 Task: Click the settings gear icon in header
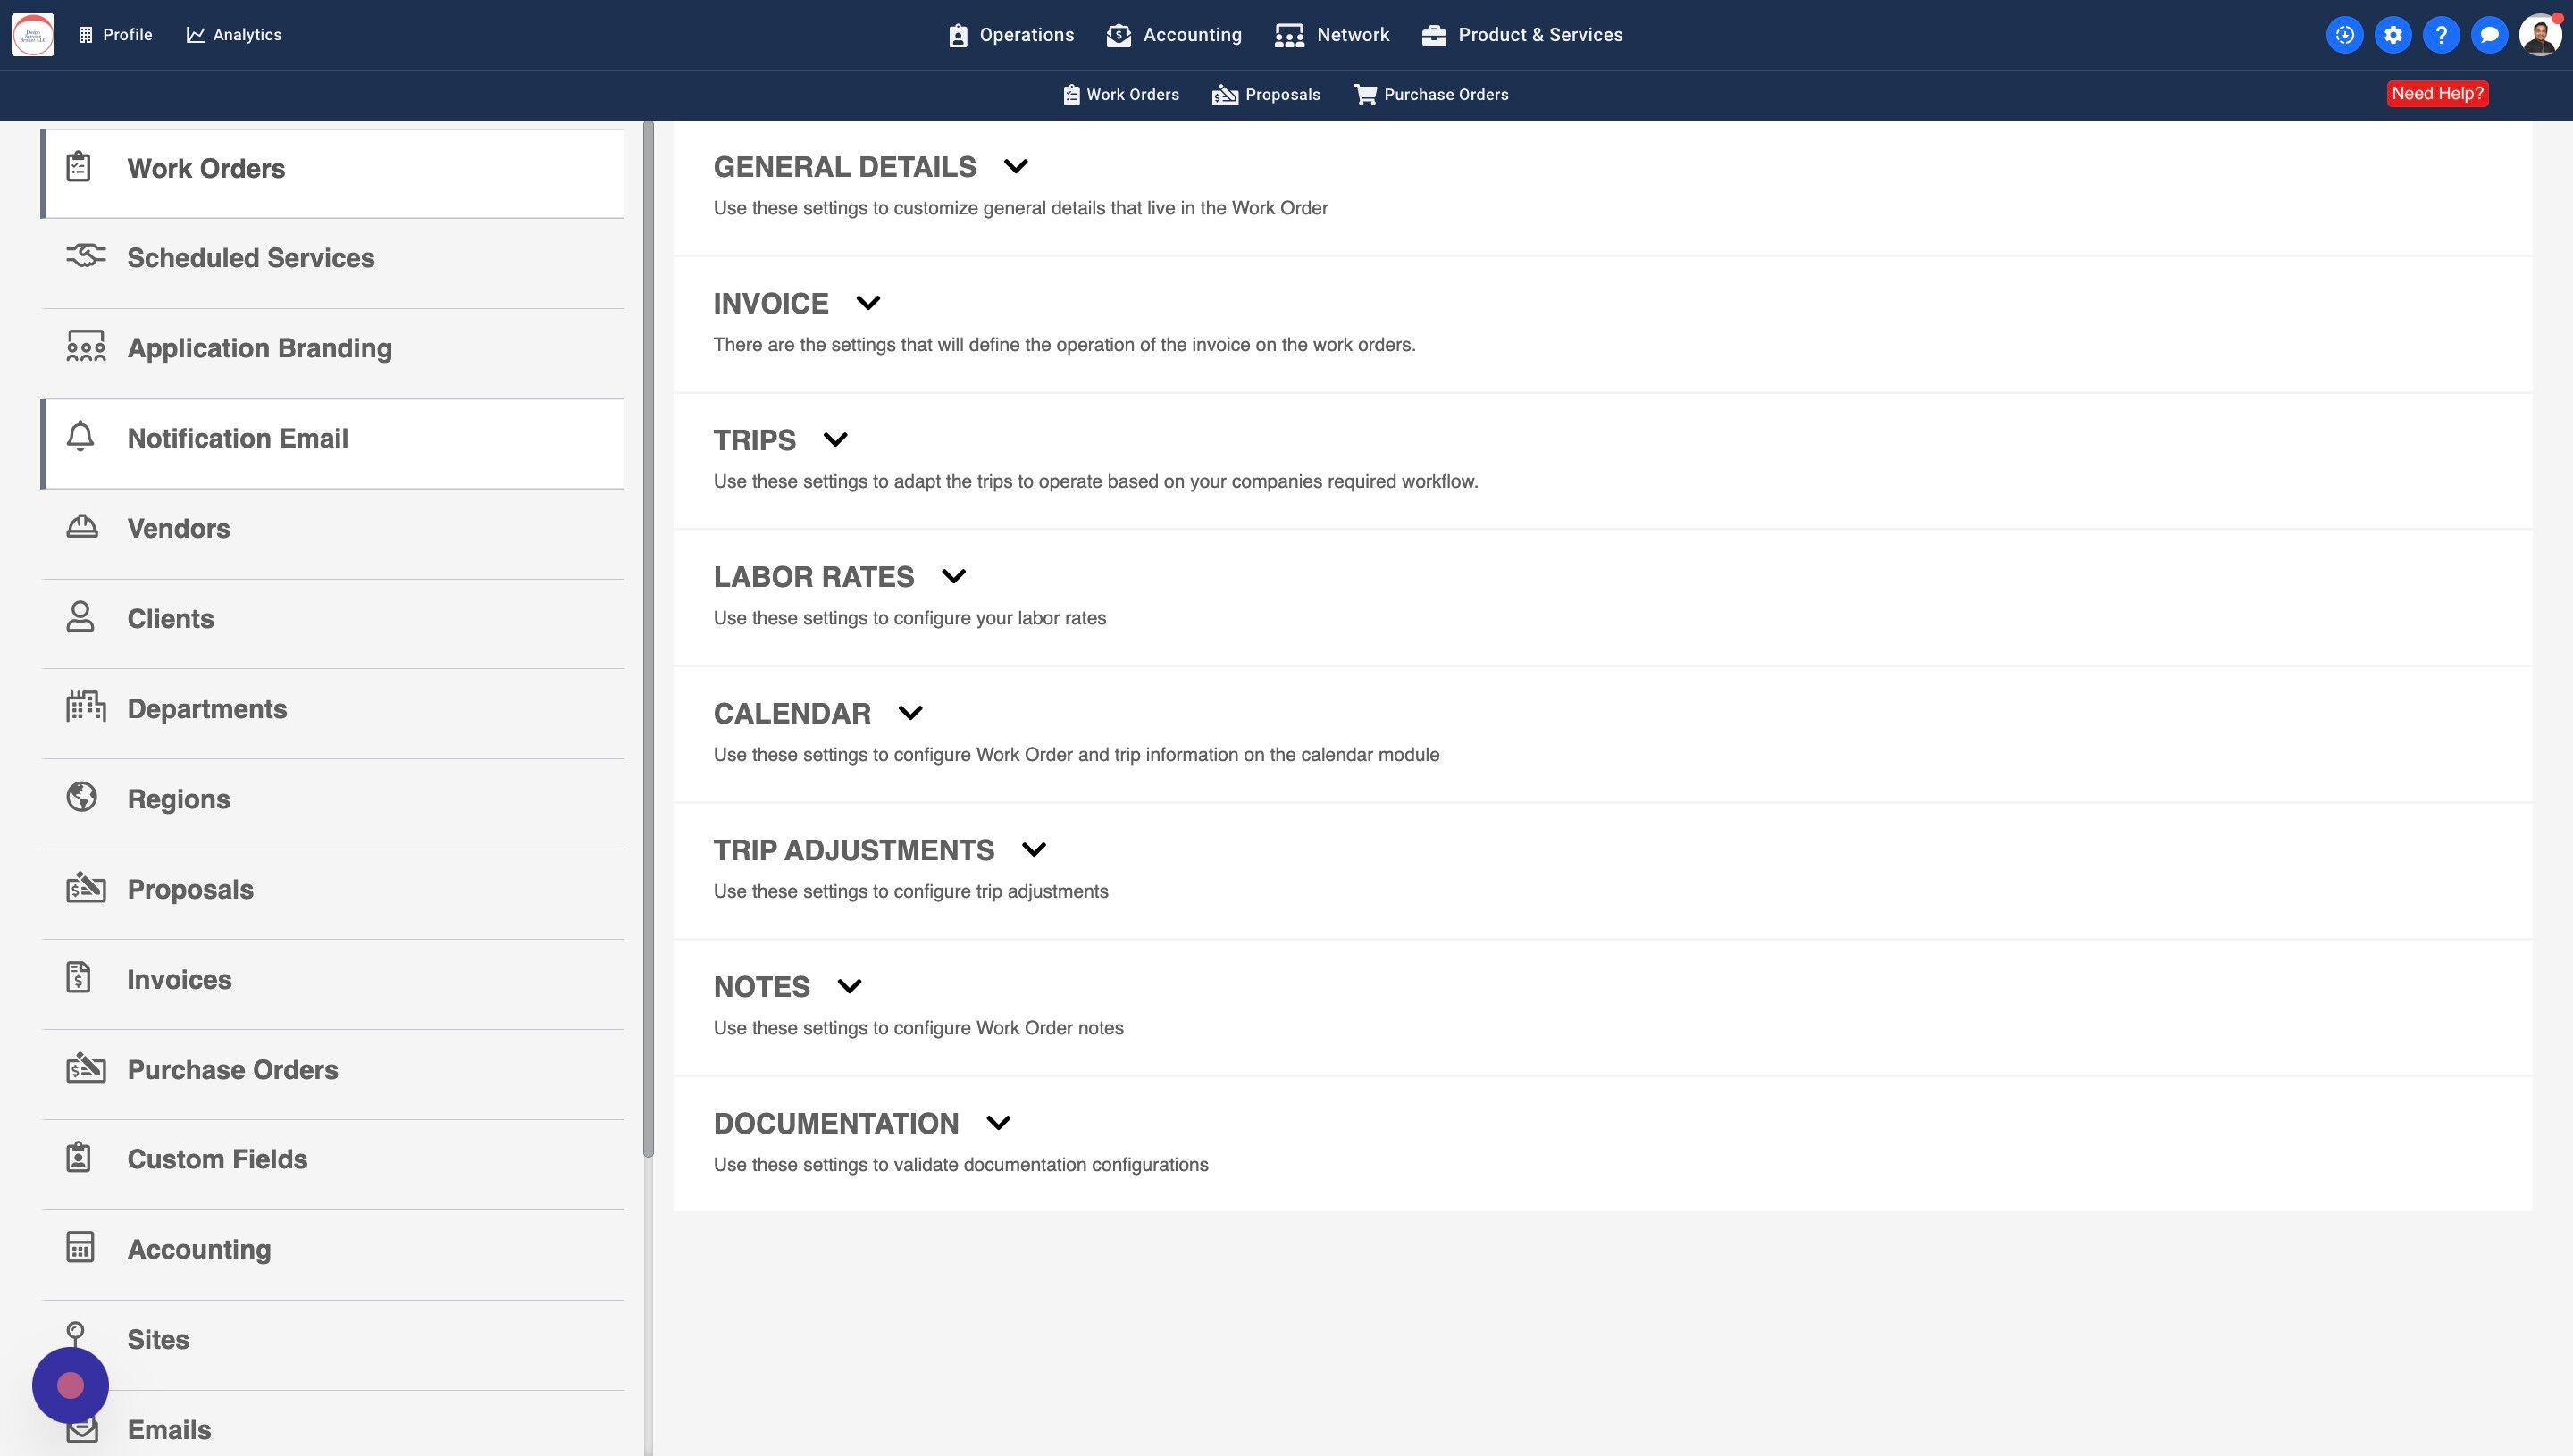2392,35
